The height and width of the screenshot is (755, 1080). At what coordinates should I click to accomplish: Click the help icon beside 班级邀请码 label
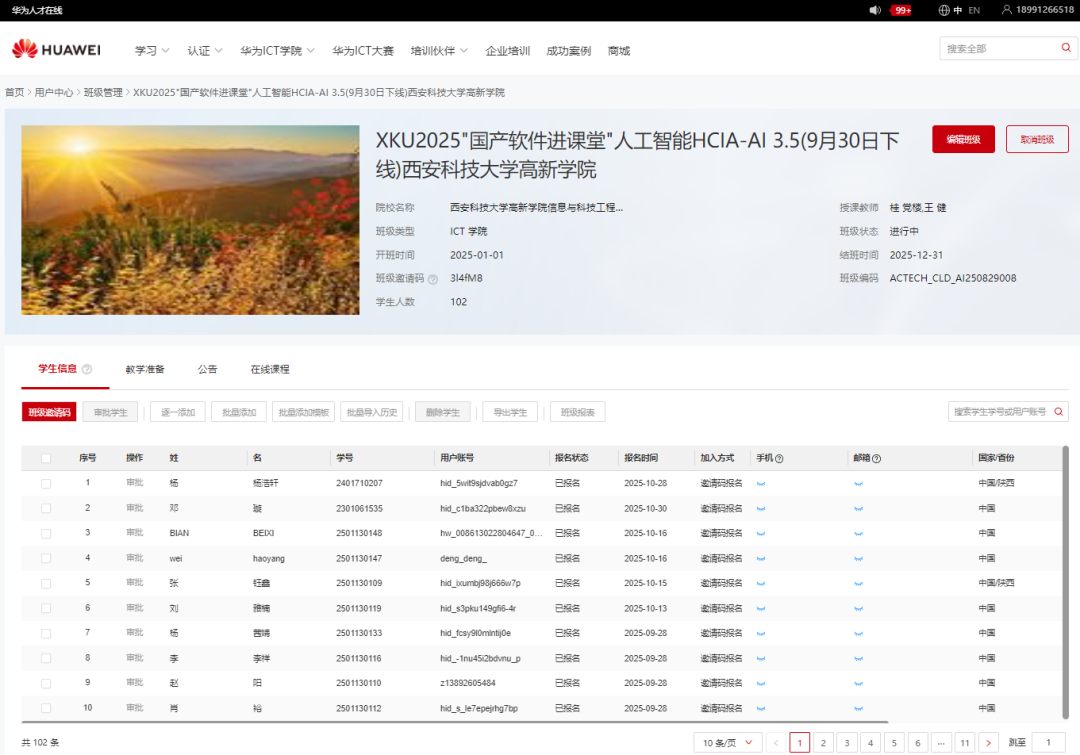click(x=433, y=279)
